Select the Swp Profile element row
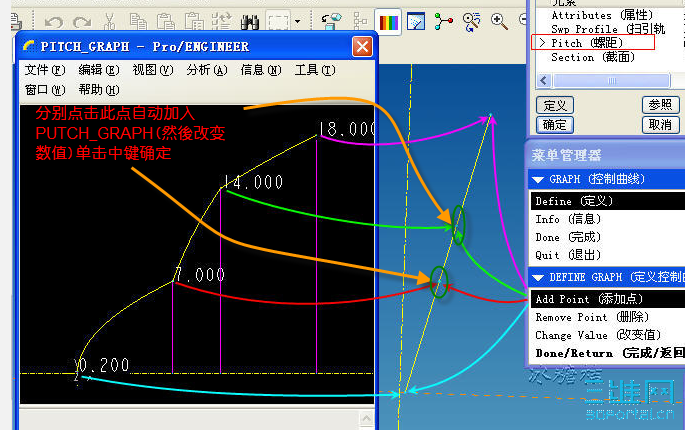 [x=607, y=29]
